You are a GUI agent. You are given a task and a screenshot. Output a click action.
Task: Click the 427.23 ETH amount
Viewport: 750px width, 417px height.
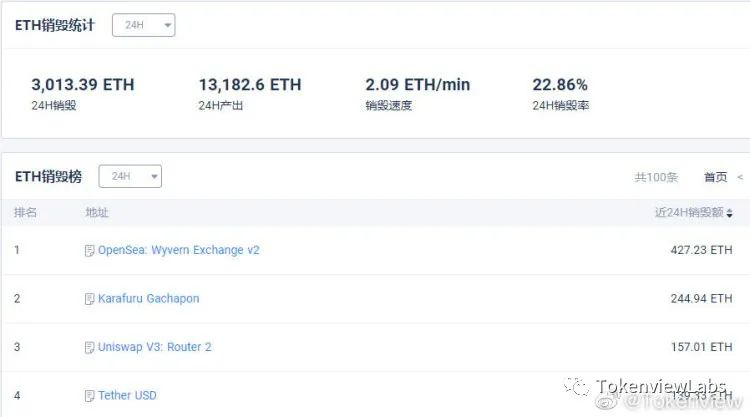coord(701,250)
